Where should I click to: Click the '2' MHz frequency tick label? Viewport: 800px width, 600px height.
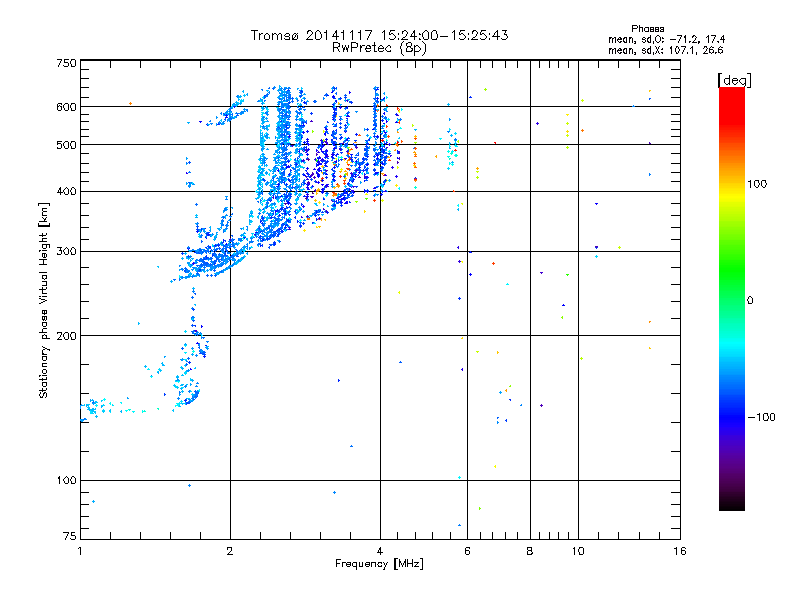[x=230, y=551]
